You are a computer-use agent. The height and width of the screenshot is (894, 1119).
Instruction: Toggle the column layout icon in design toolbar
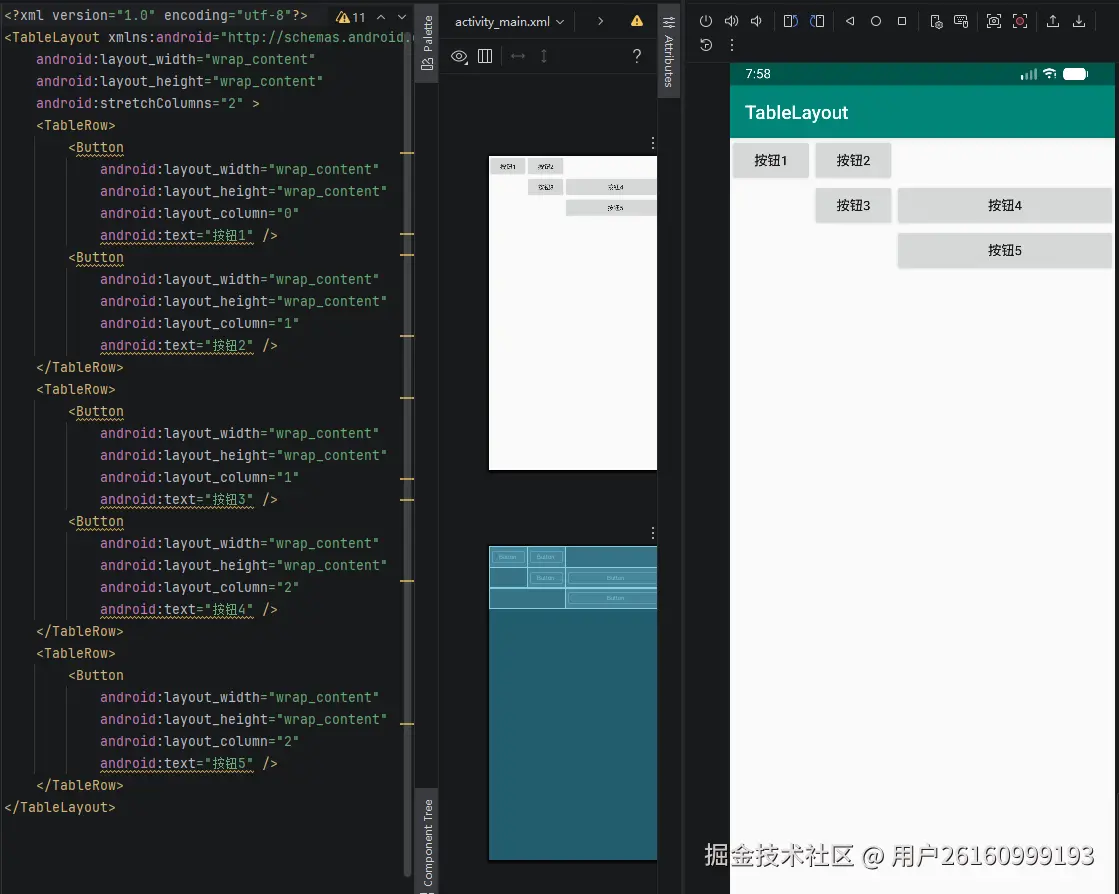click(485, 57)
